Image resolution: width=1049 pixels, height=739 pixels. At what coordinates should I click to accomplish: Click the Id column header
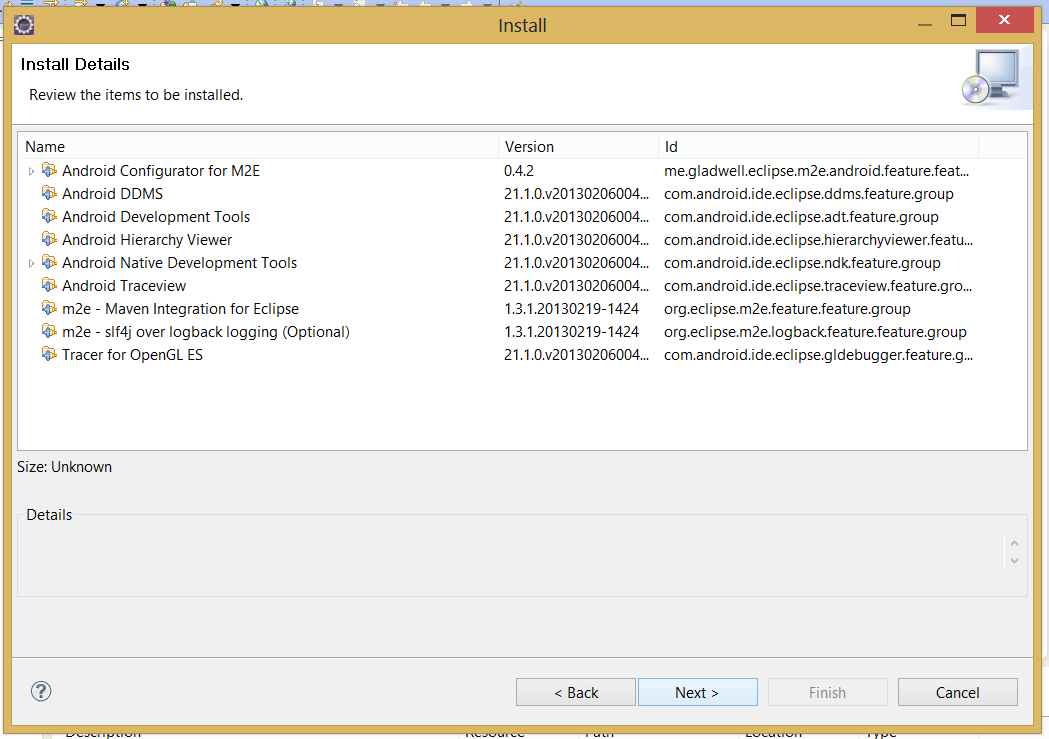817,147
